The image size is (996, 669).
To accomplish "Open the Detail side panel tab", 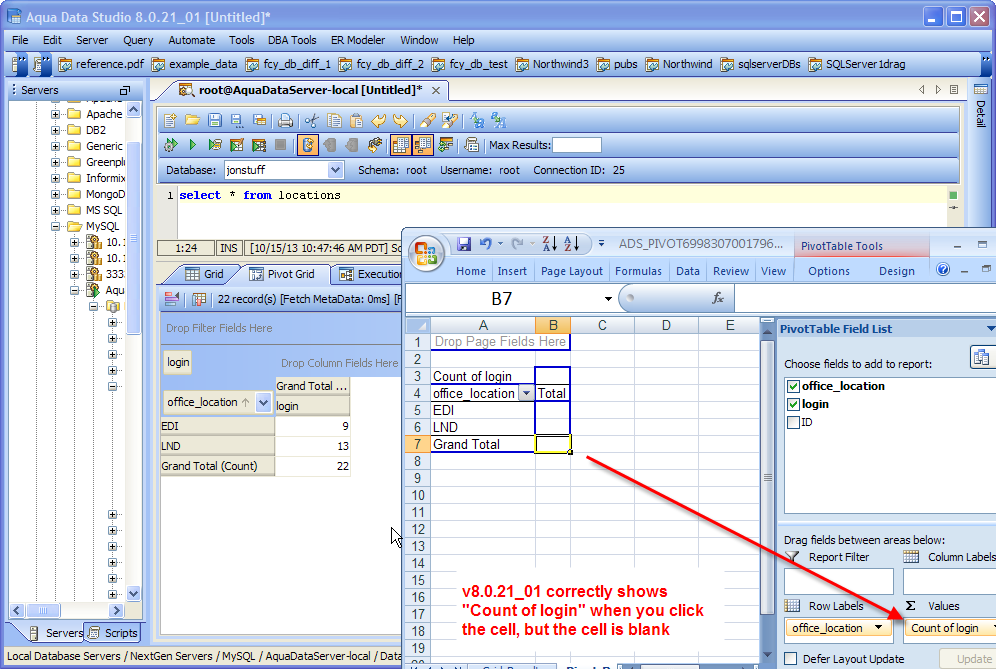I will 980,105.
